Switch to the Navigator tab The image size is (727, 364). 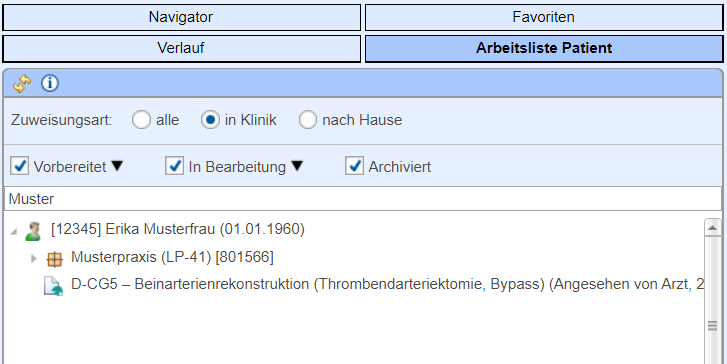181,18
